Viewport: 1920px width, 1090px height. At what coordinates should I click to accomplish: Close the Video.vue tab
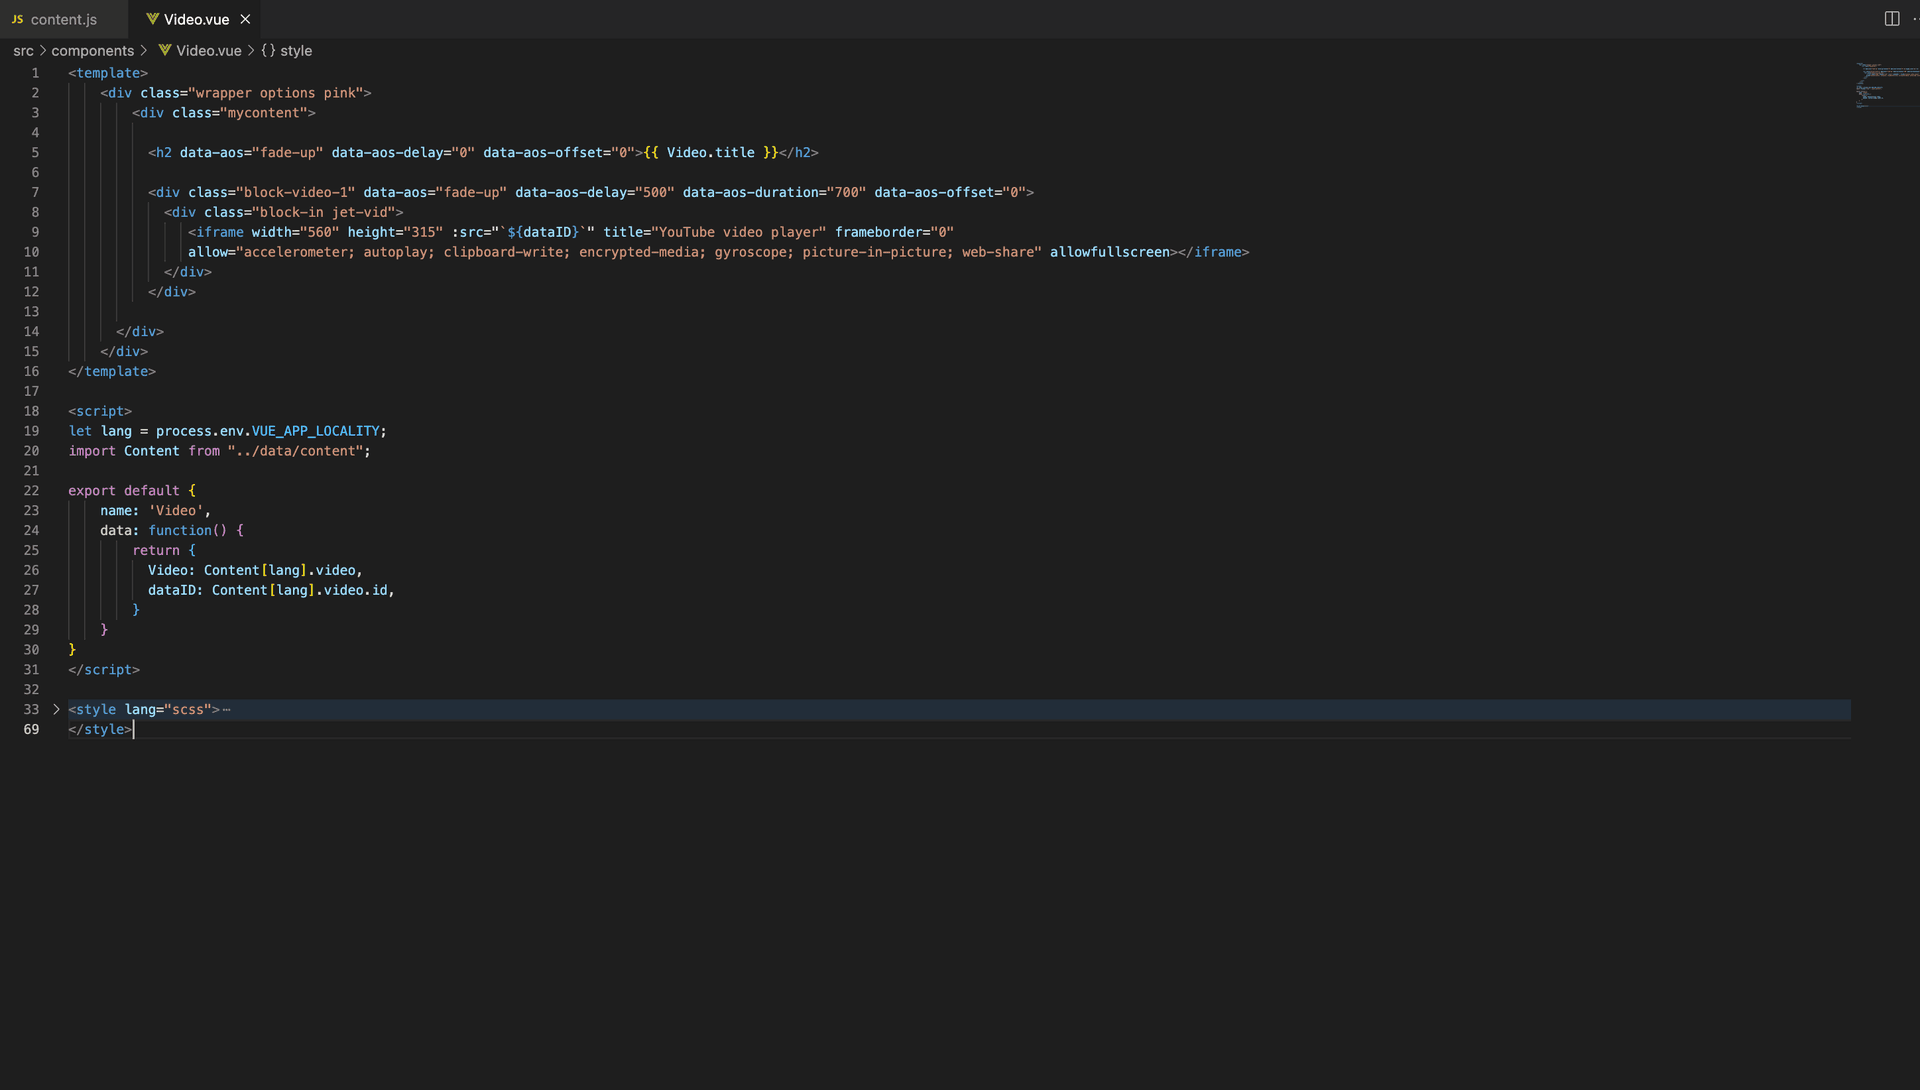[245, 19]
